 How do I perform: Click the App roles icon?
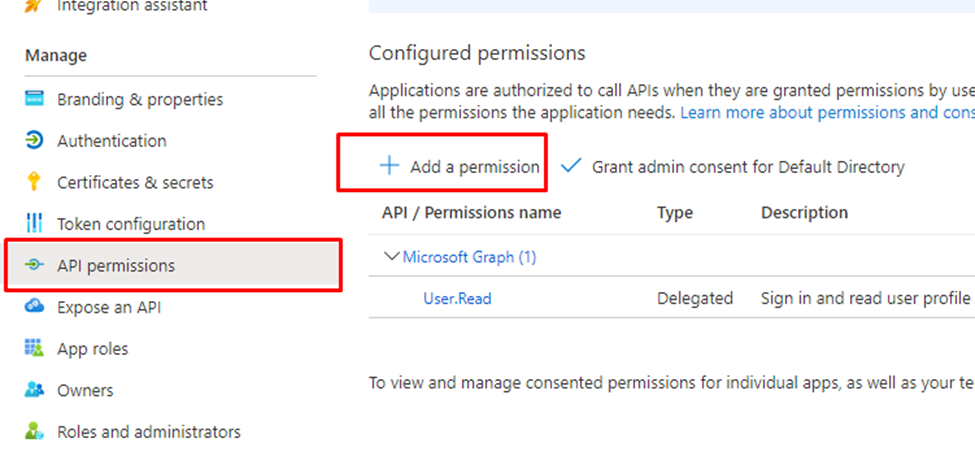[x=35, y=349]
